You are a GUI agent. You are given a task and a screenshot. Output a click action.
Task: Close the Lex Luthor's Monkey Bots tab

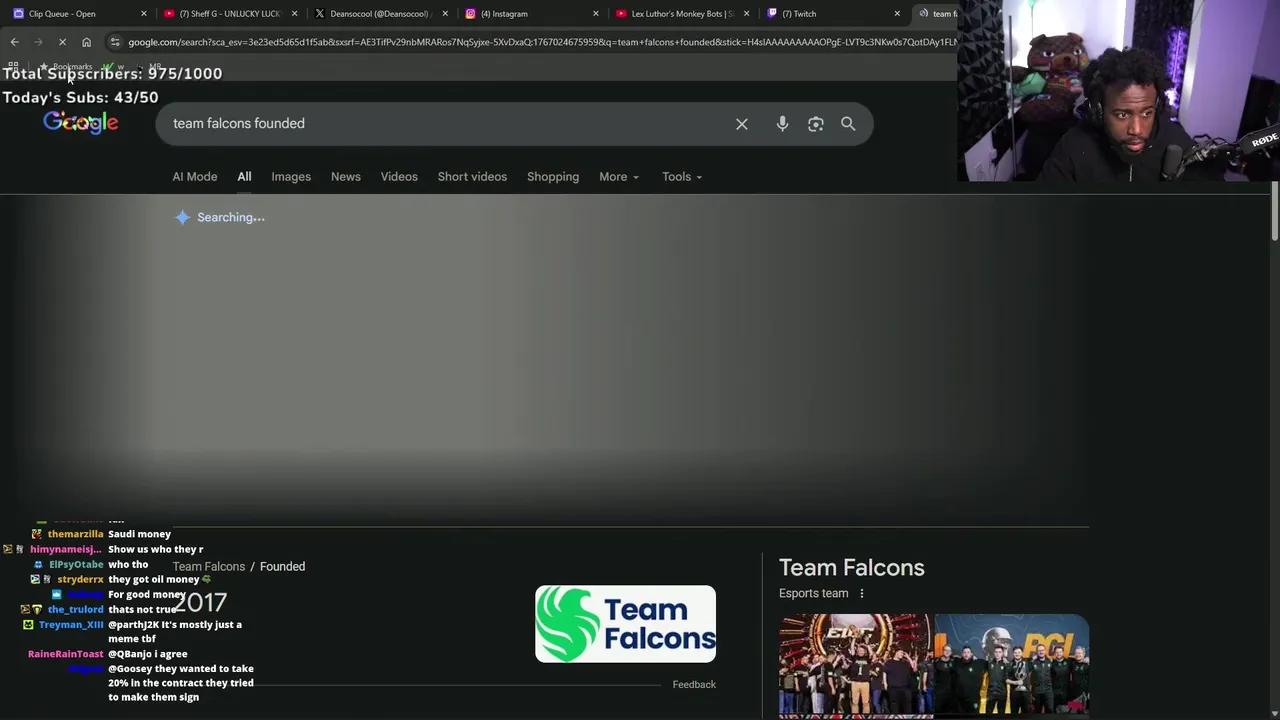pos(746,13)
